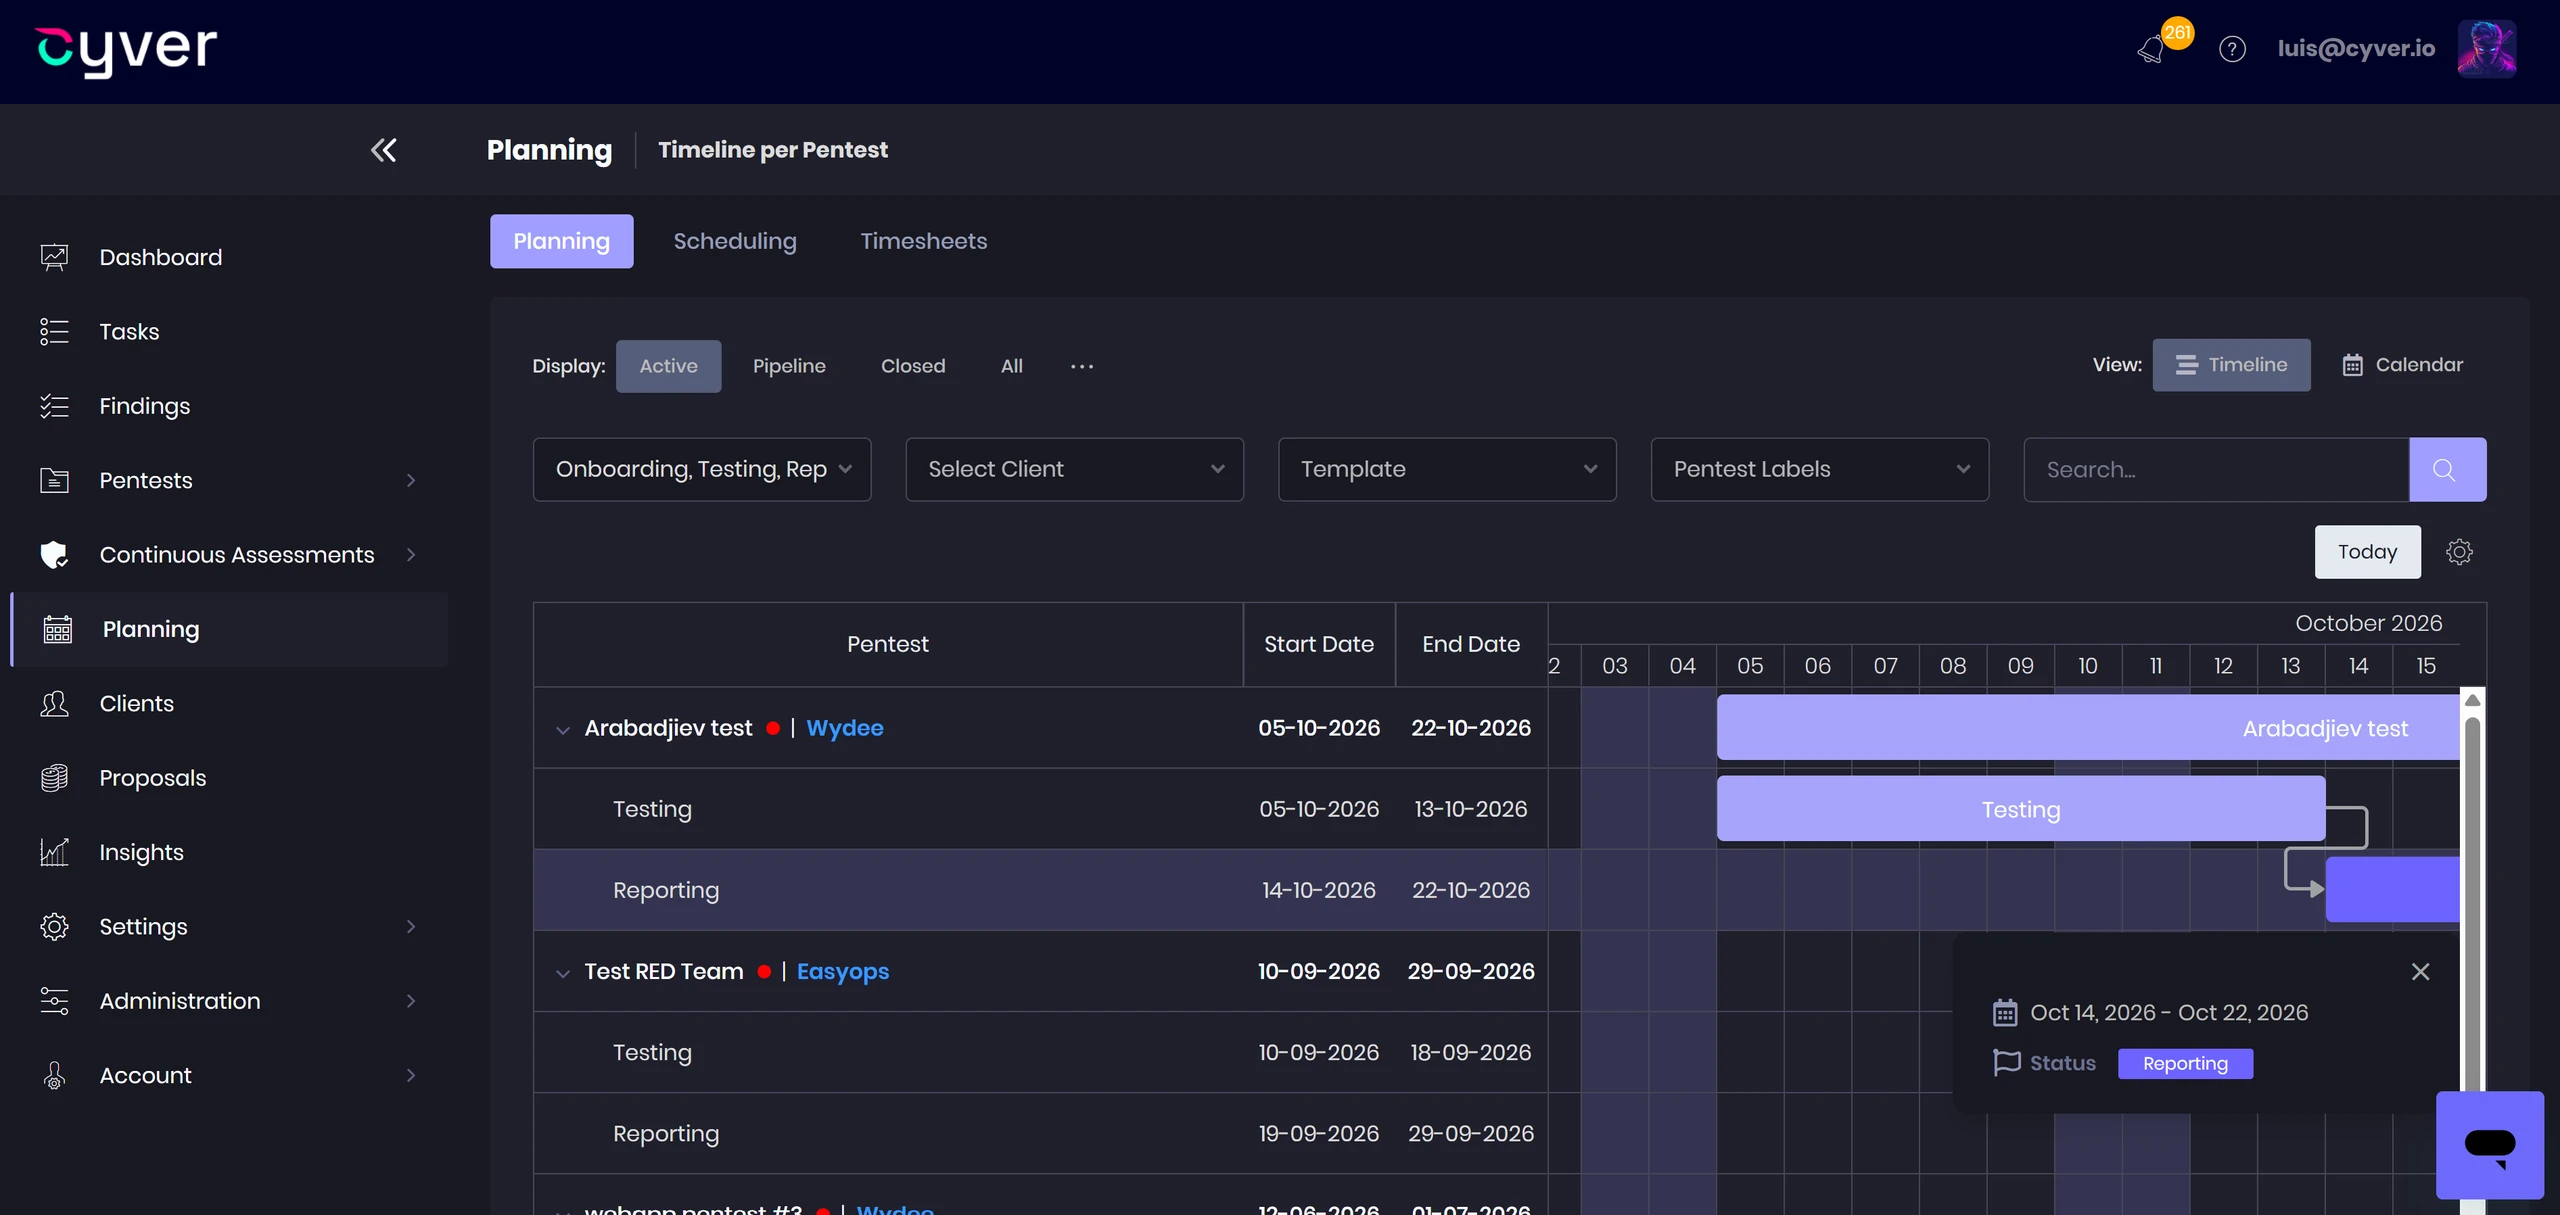The height and width of the screenshot is (1215, 2560).
Task: Open the Onboarding, Testing status dropdown
Action: pos(702,469)
